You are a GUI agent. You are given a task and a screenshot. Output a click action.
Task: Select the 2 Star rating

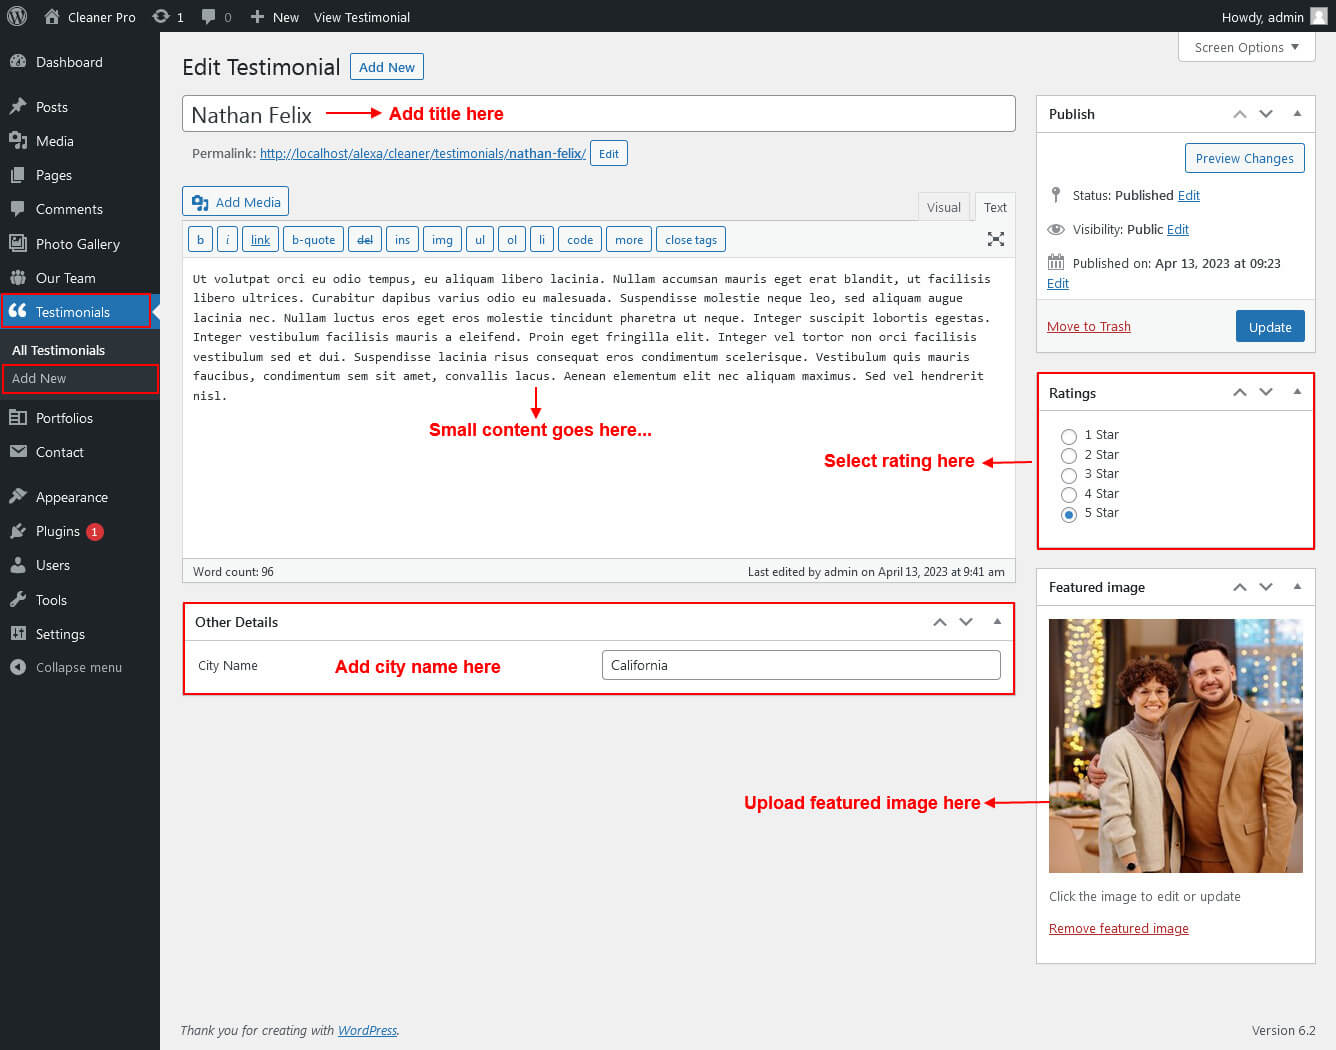pos(1069,455)
